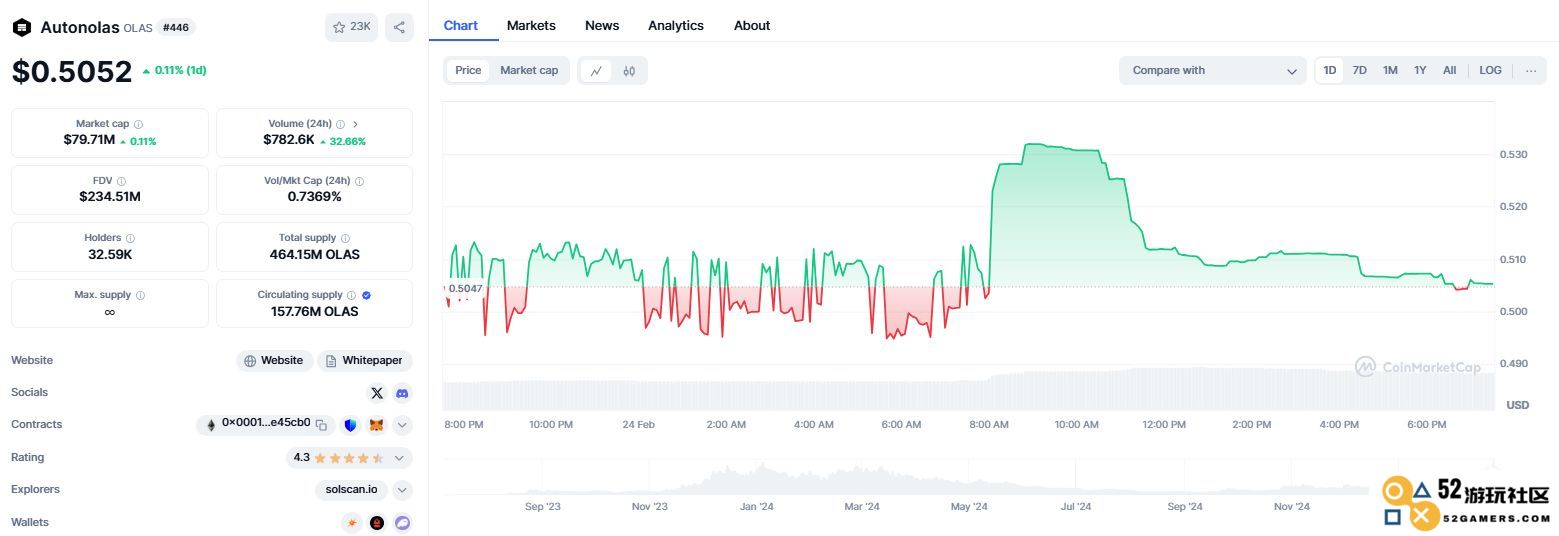Click the info icon beside Max. supply
Viewport: 1559px width, 536px height.
click(140, 295)
